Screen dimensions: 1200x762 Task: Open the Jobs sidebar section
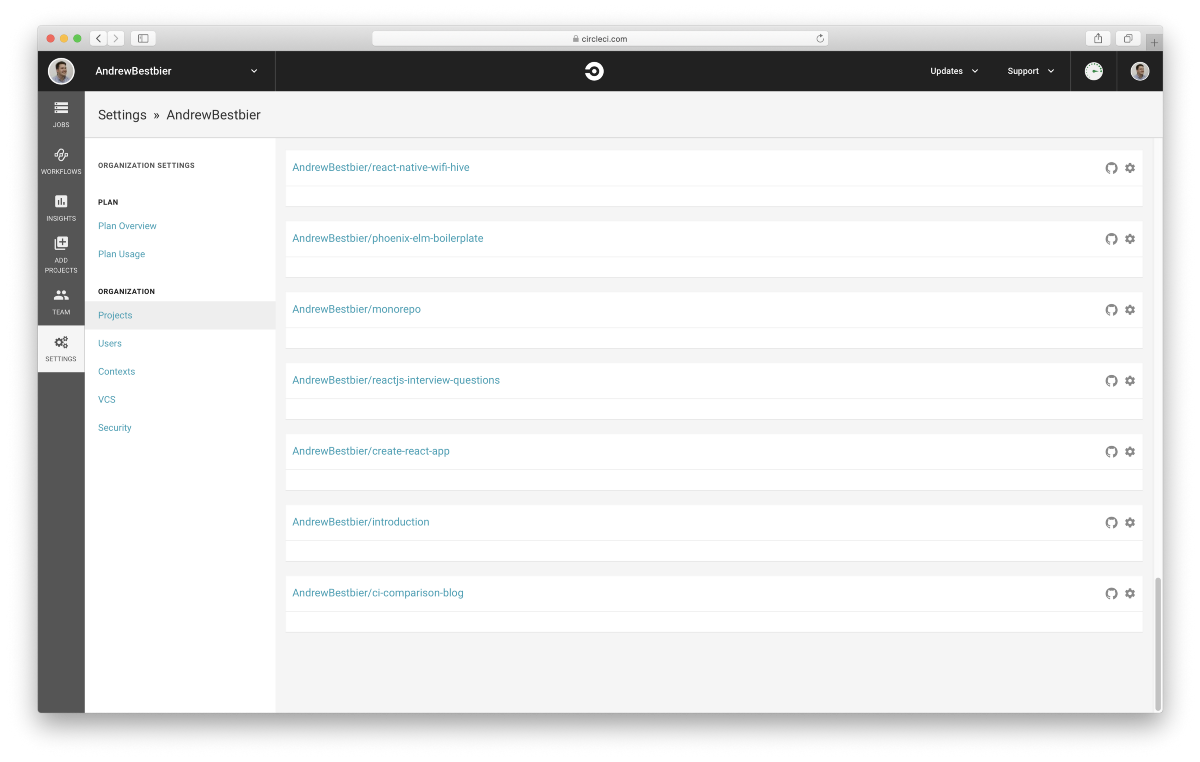61,114
